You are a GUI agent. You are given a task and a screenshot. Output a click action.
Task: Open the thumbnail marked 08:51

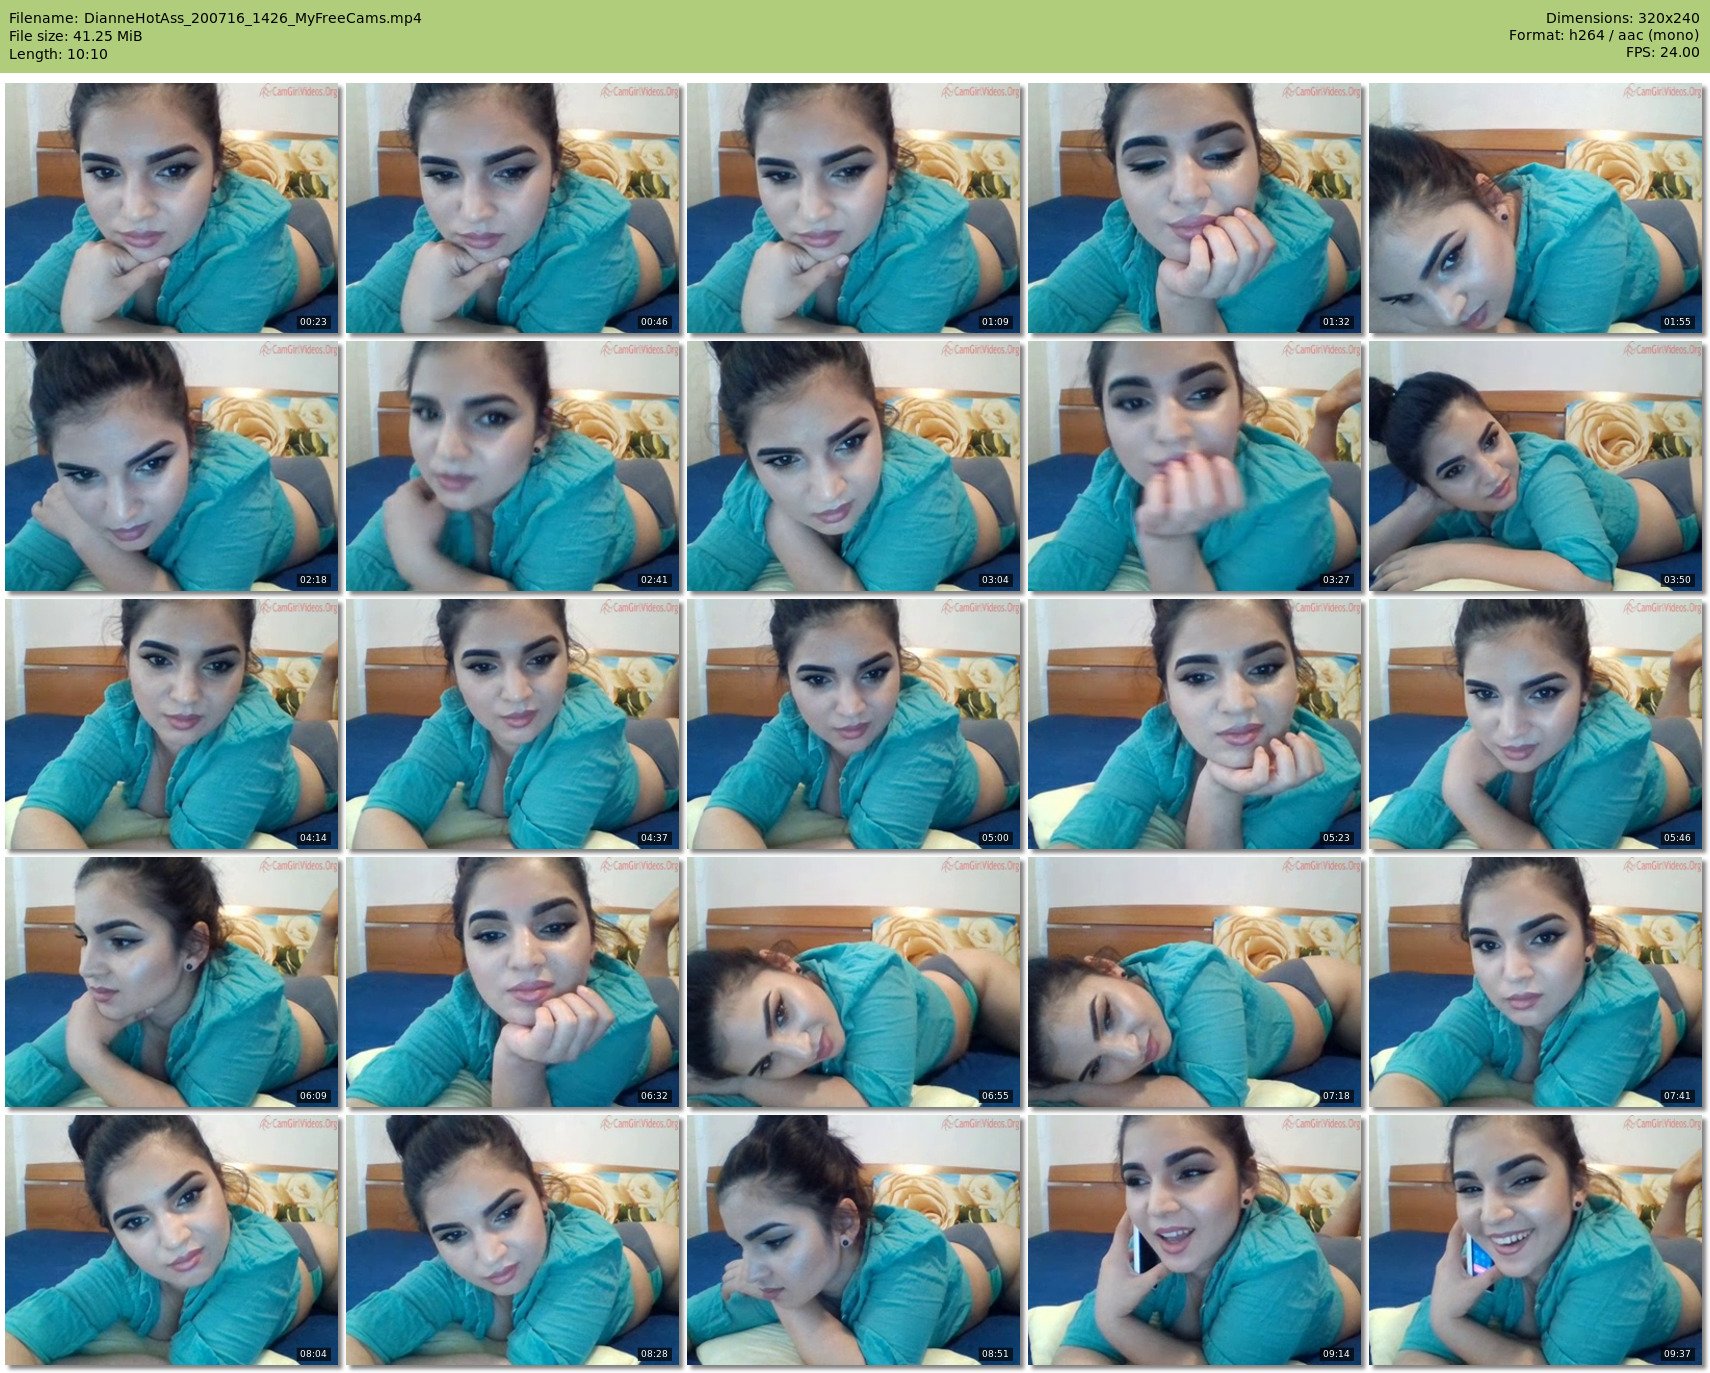coord(854,1240)
